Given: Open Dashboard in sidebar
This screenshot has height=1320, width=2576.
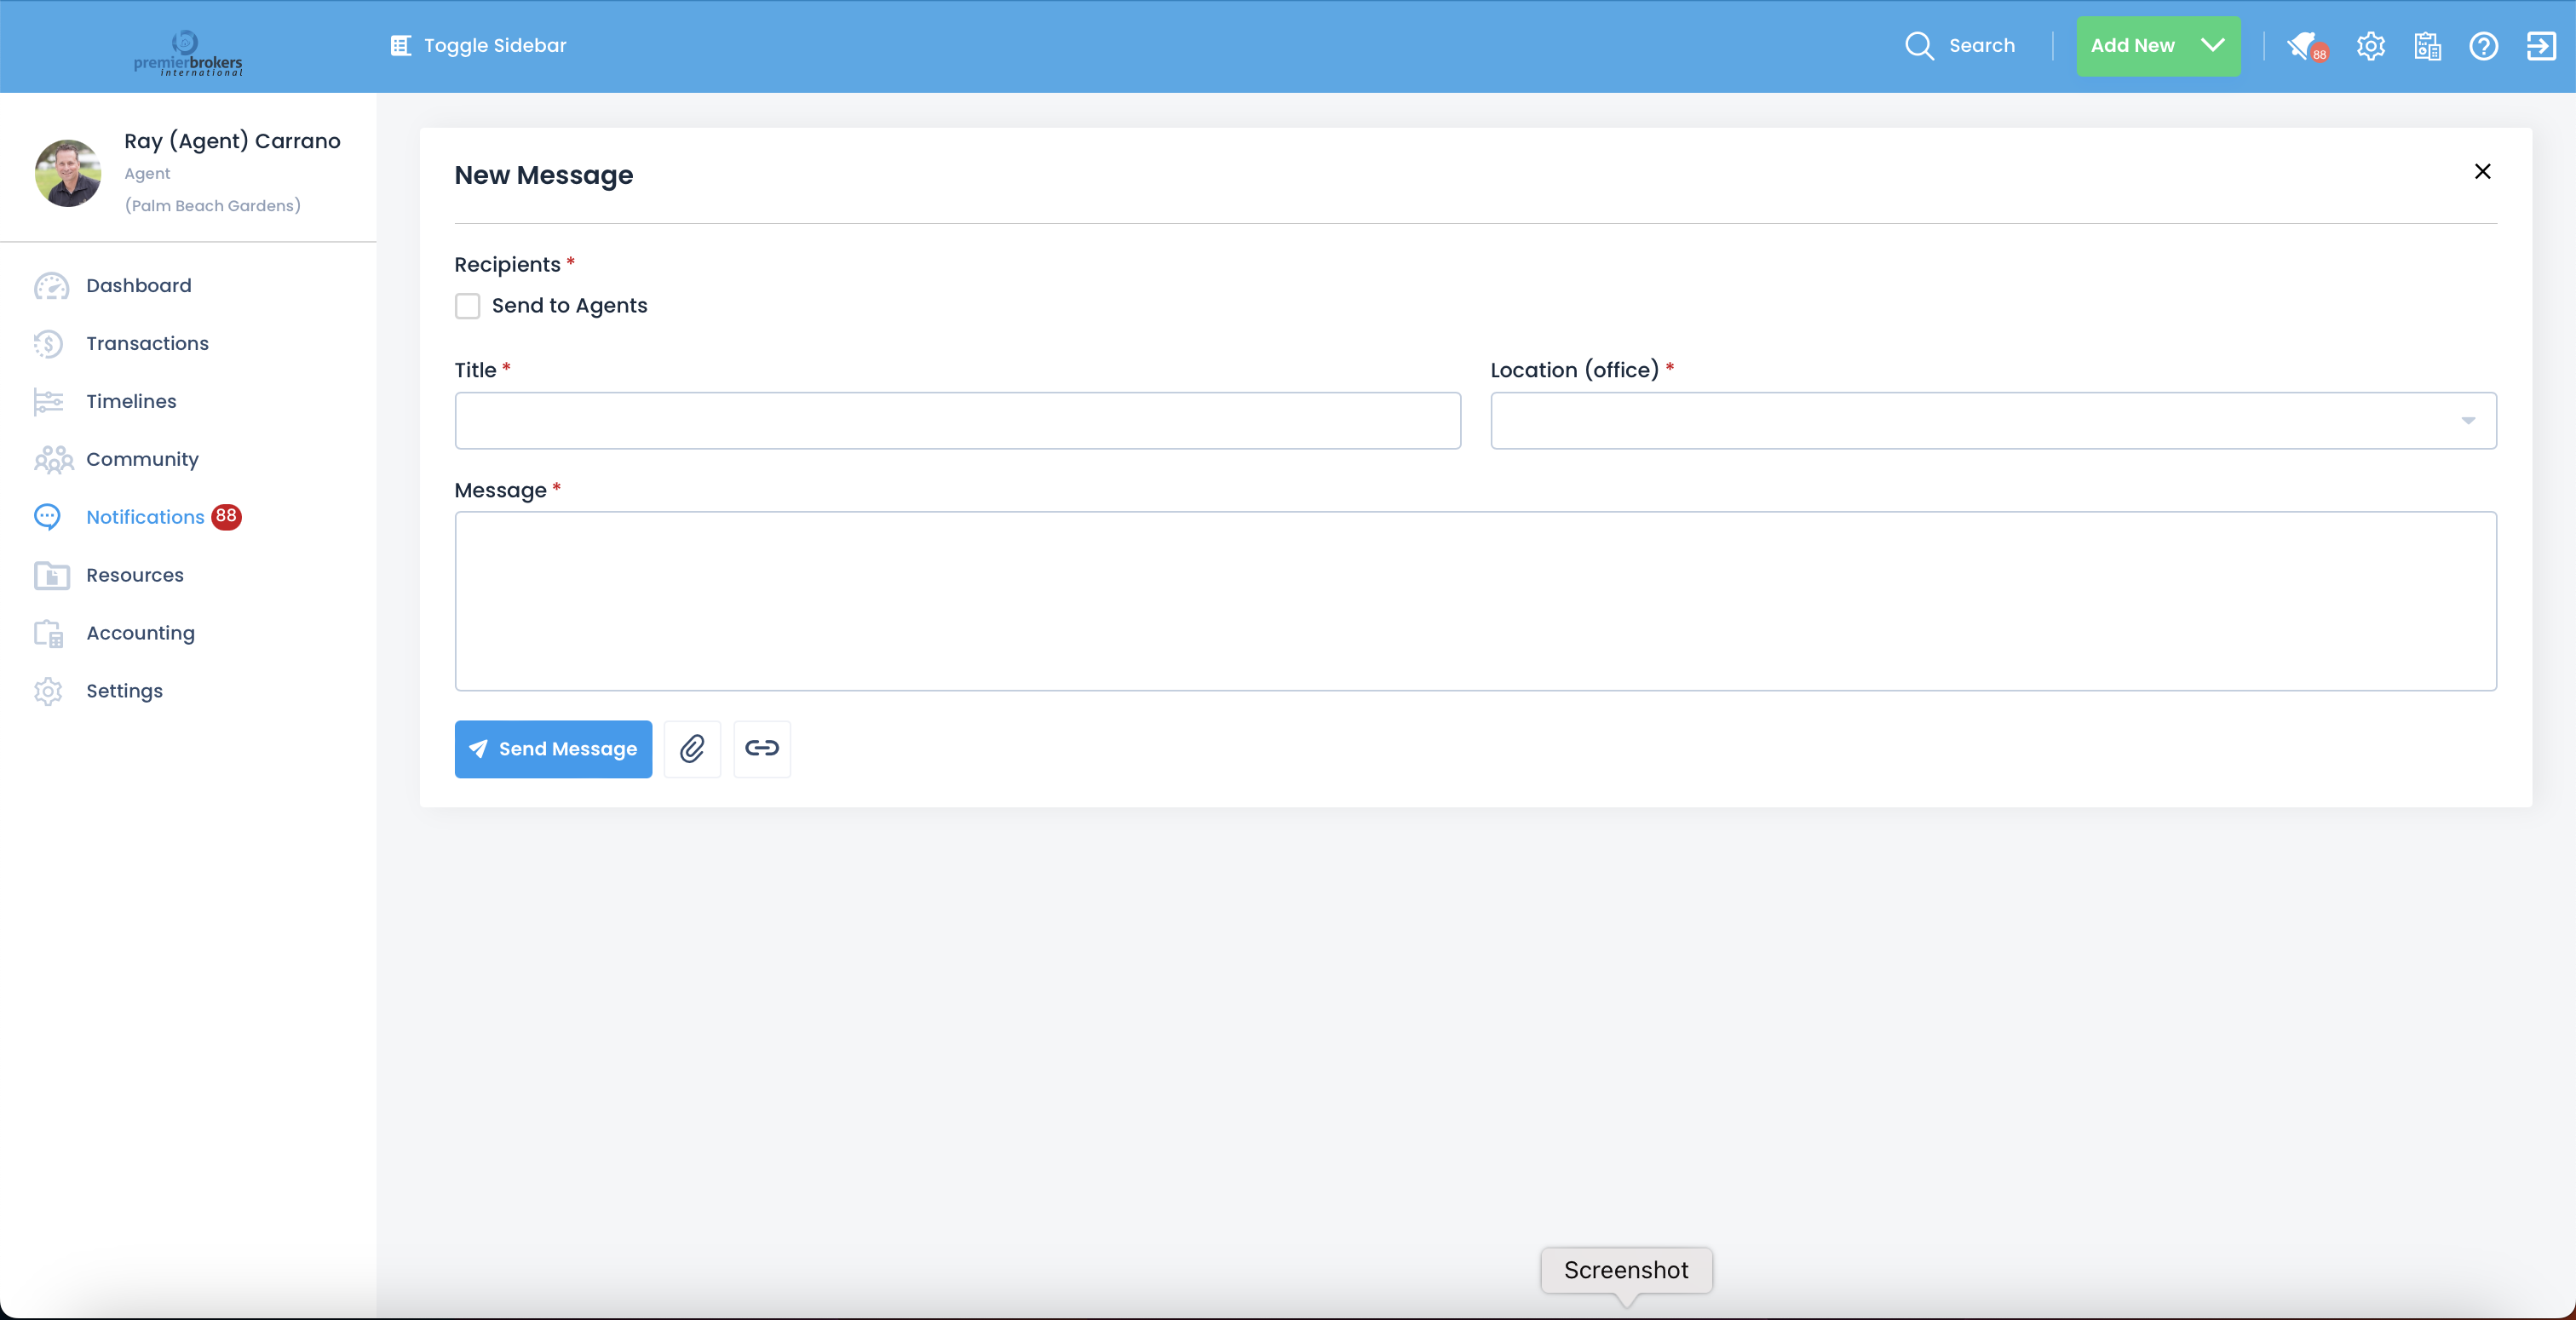Looking at the screenshot, I should (138, 286).
